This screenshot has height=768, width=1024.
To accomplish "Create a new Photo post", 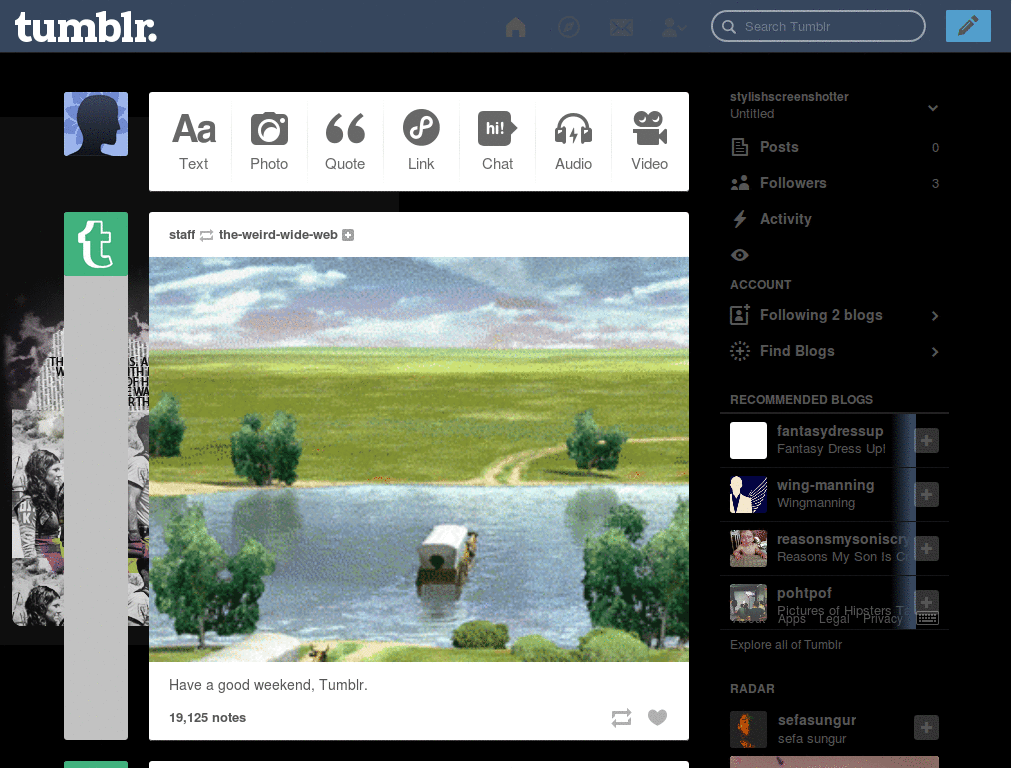I will click(269, 141).
